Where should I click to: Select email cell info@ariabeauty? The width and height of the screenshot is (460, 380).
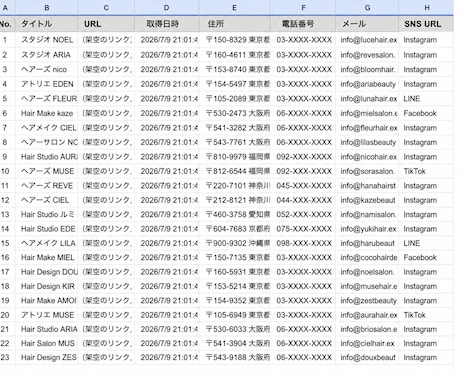(x=367, y=84)
